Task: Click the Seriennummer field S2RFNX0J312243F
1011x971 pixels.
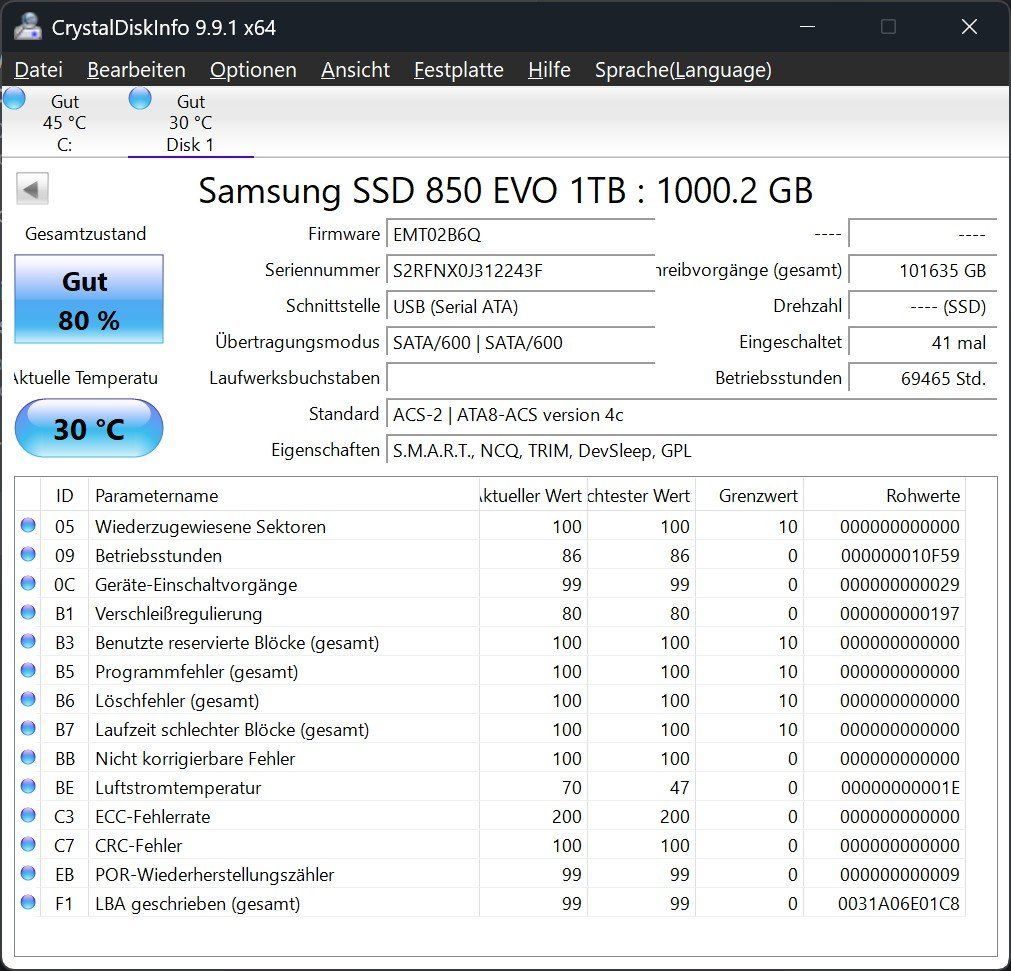Action: pyautogui.click(x=520, y=270)
